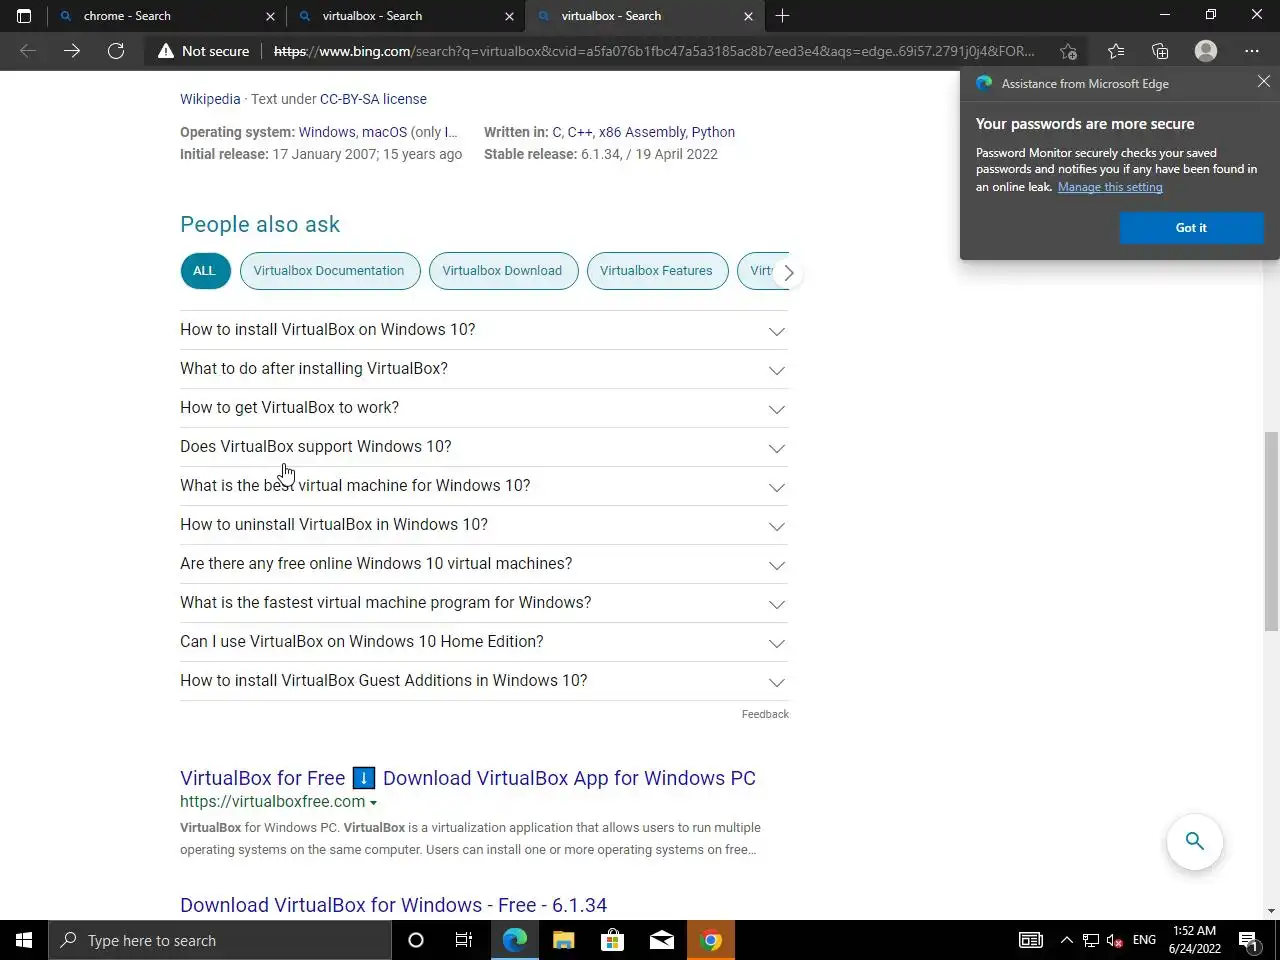1280x960 pixels.
Task: Select the Virtualbox Download chip
Action: coord(503,271)
